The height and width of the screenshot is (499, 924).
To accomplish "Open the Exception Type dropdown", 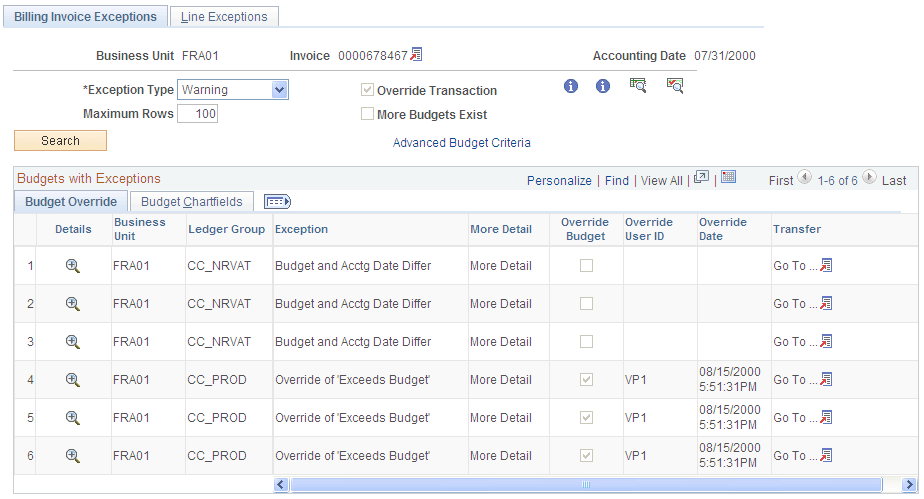I will point(233,90).
